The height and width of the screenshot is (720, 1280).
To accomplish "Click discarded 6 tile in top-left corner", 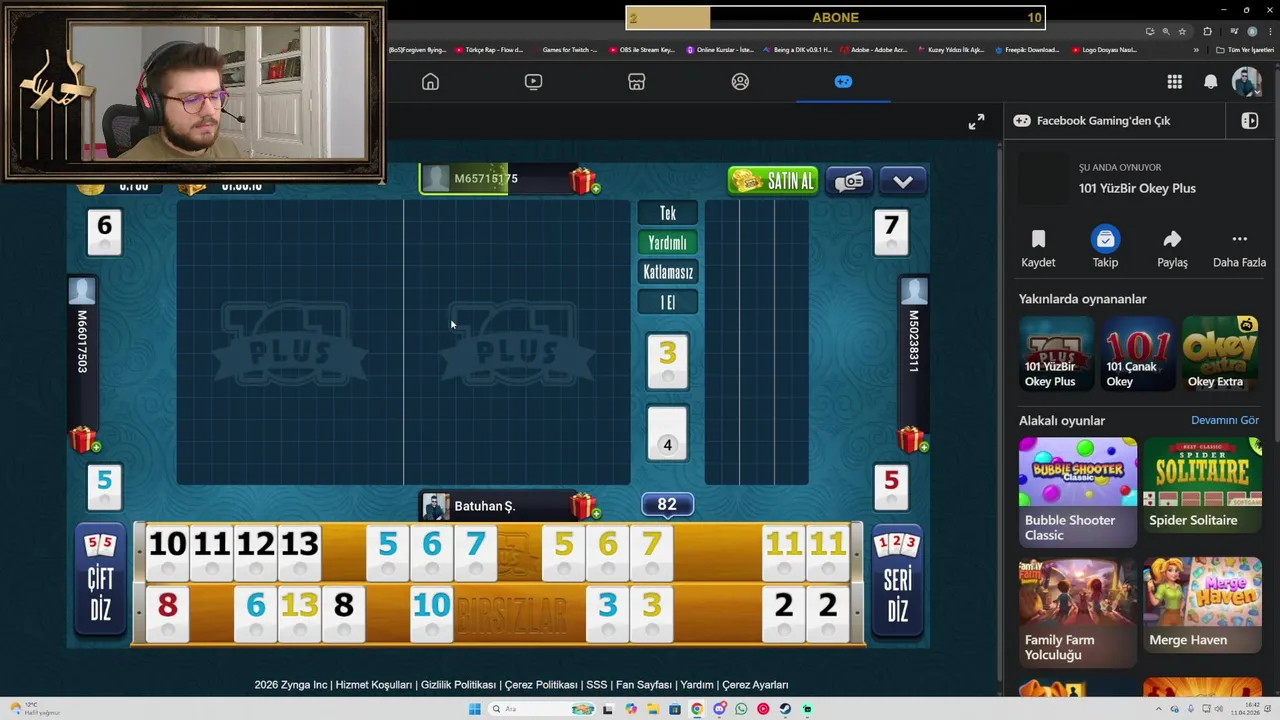I will click(x=104, y=232).
